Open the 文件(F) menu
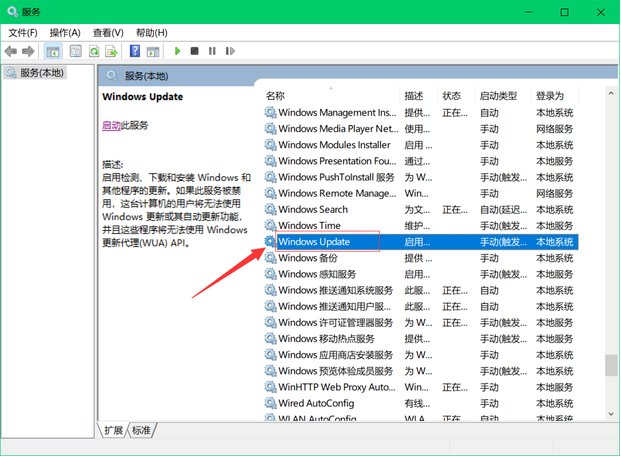The image size is (621, 457). (x=23, y=33)
